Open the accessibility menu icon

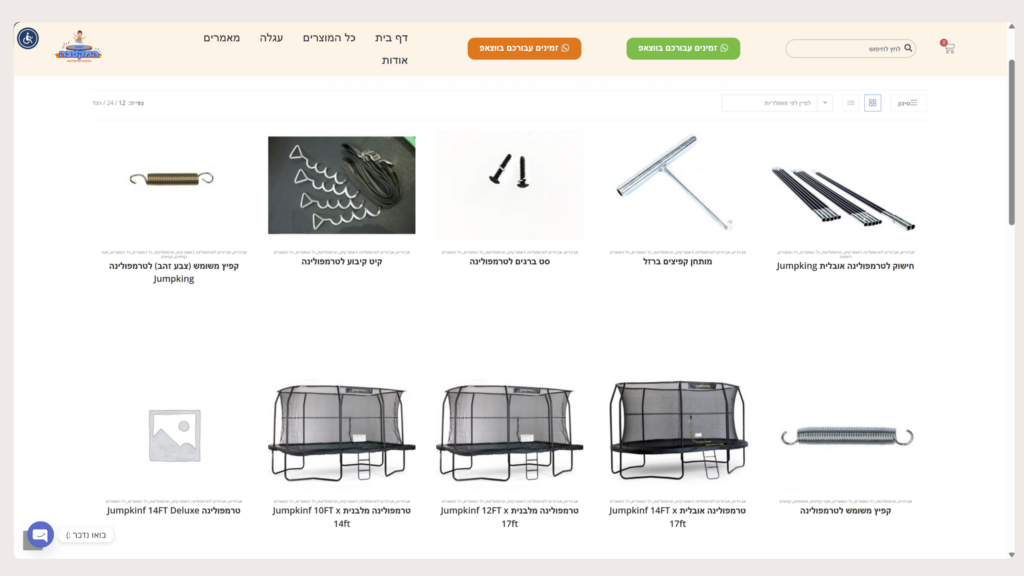coord(27,39)
